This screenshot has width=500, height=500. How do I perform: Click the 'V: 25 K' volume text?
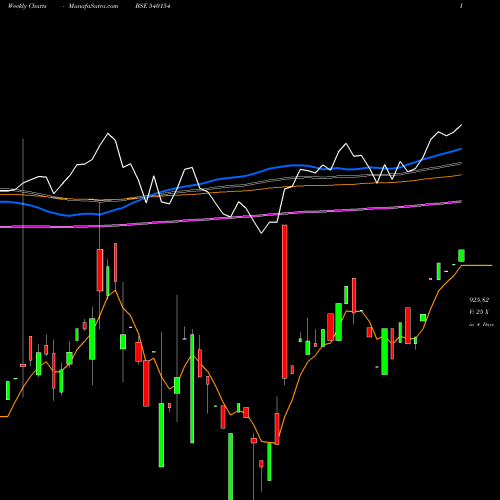point(479,312)
